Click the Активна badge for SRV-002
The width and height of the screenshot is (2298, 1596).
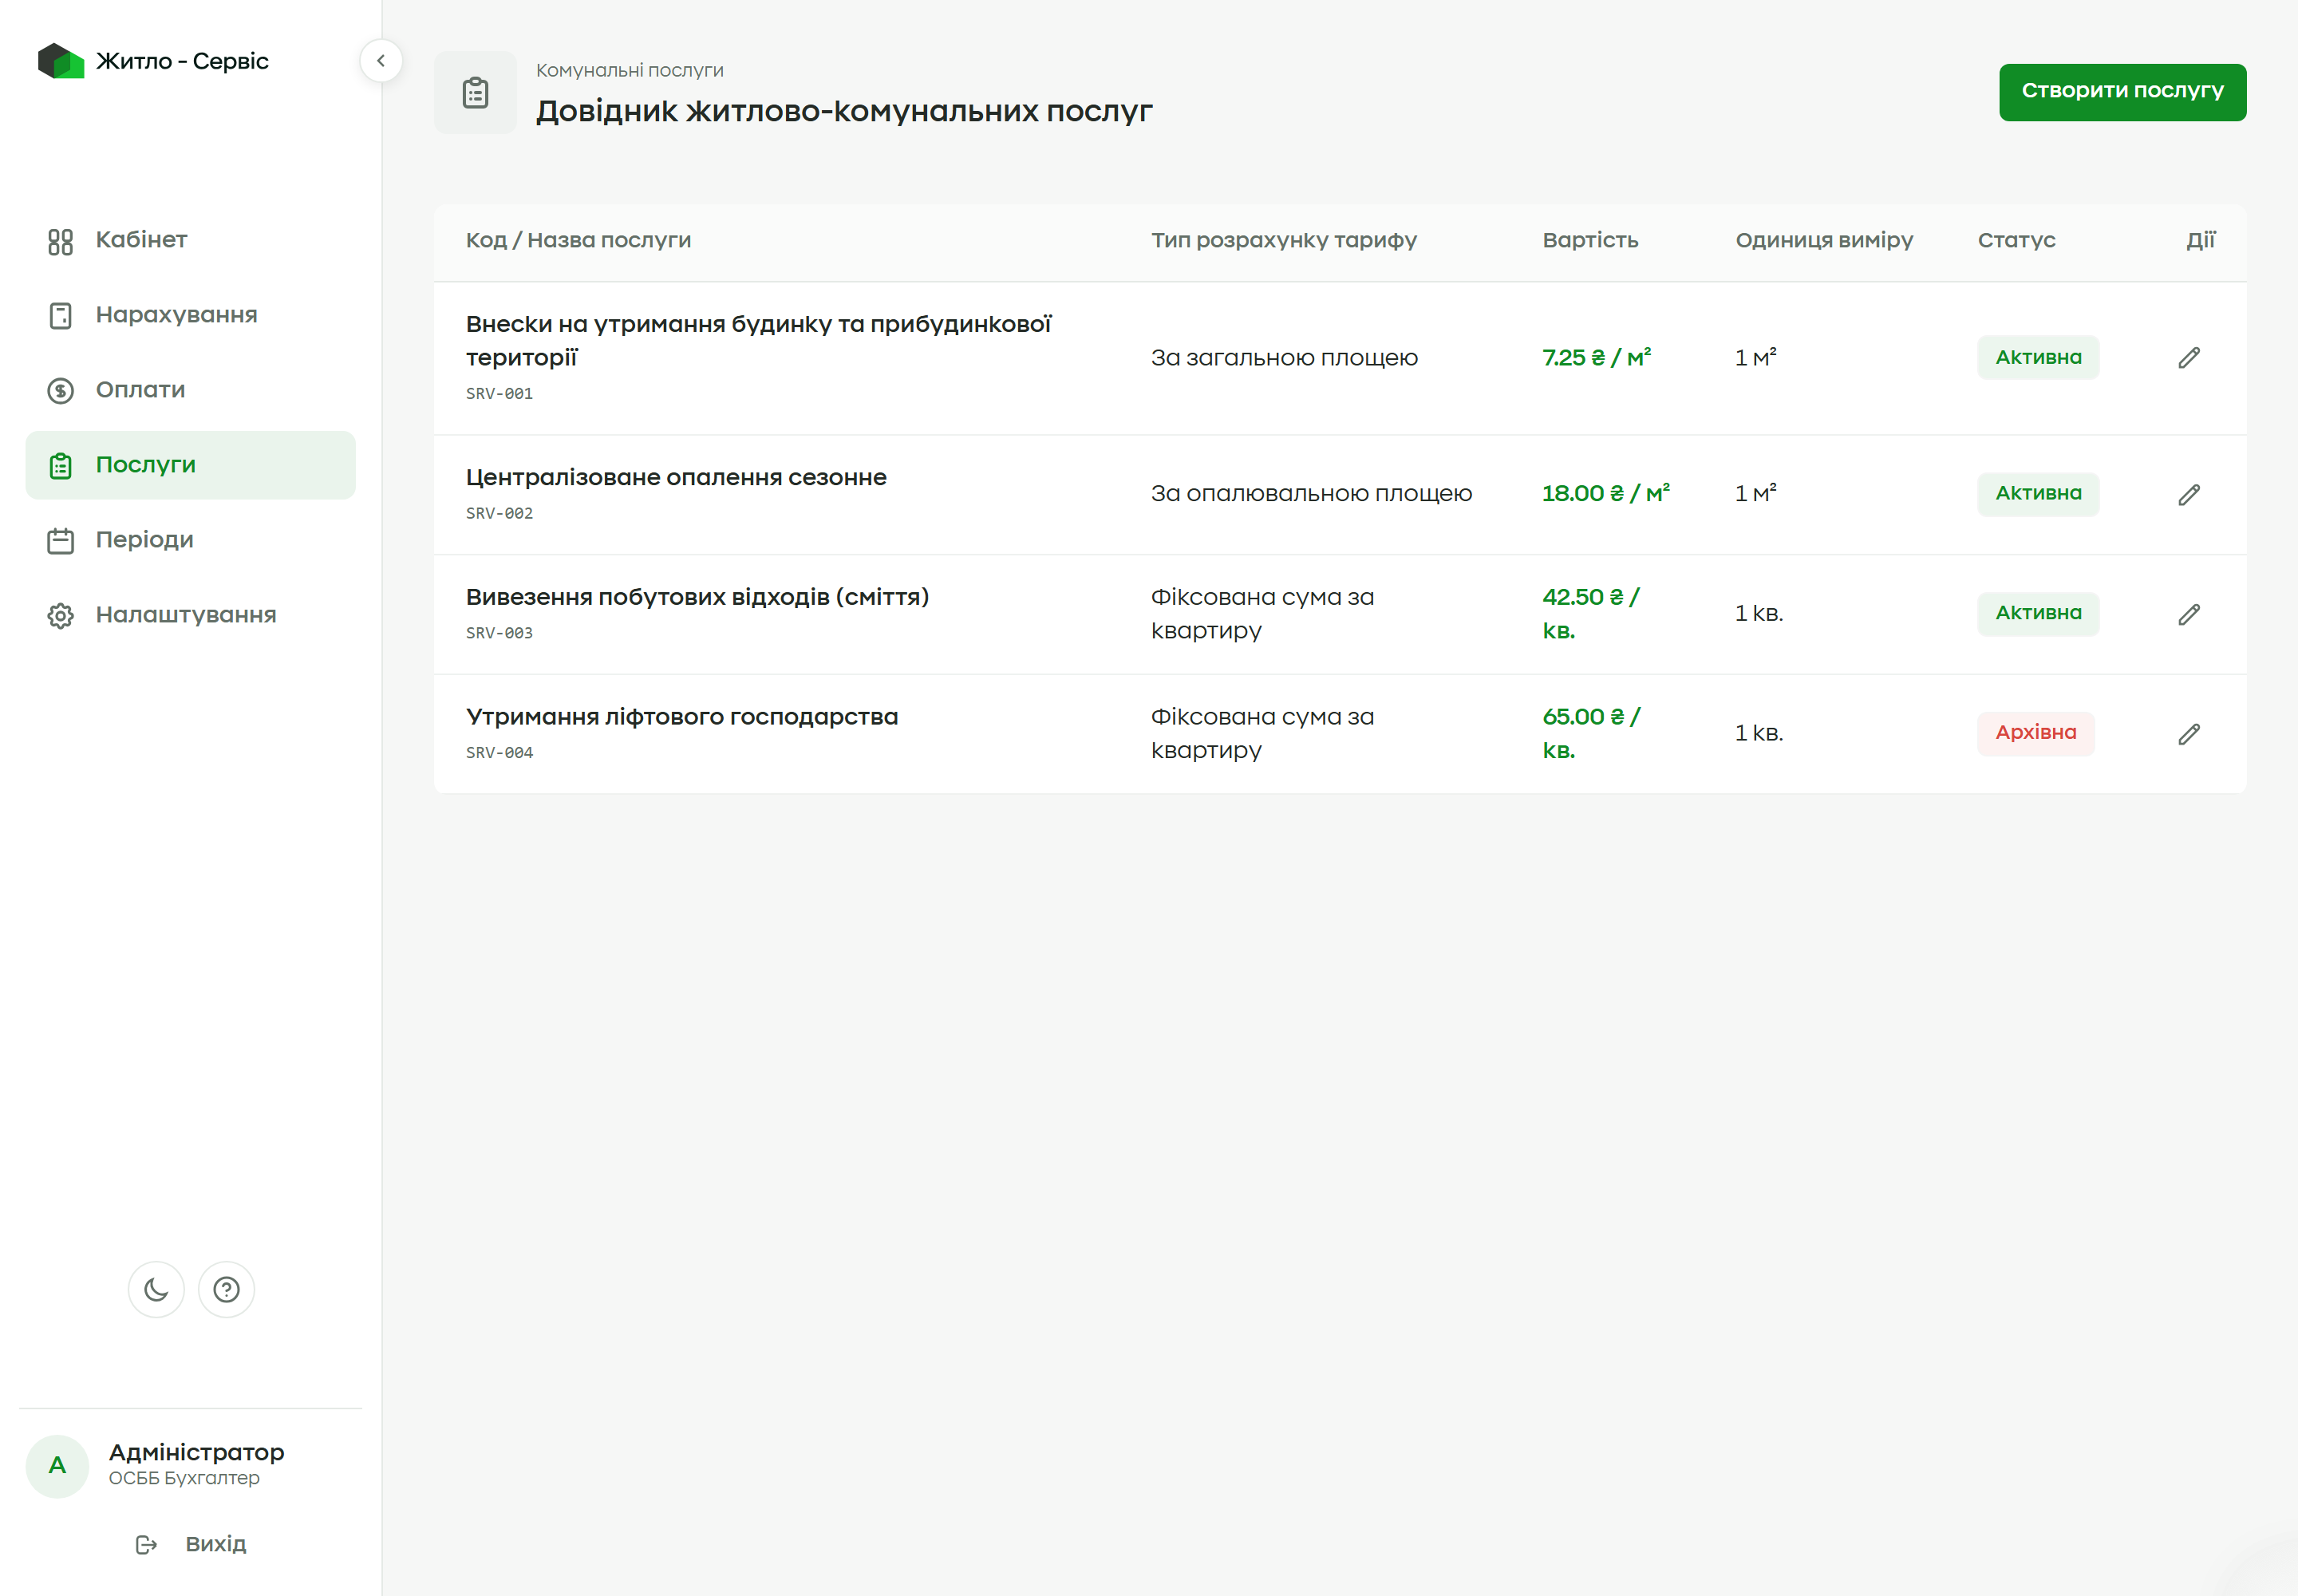[2038, 493]
